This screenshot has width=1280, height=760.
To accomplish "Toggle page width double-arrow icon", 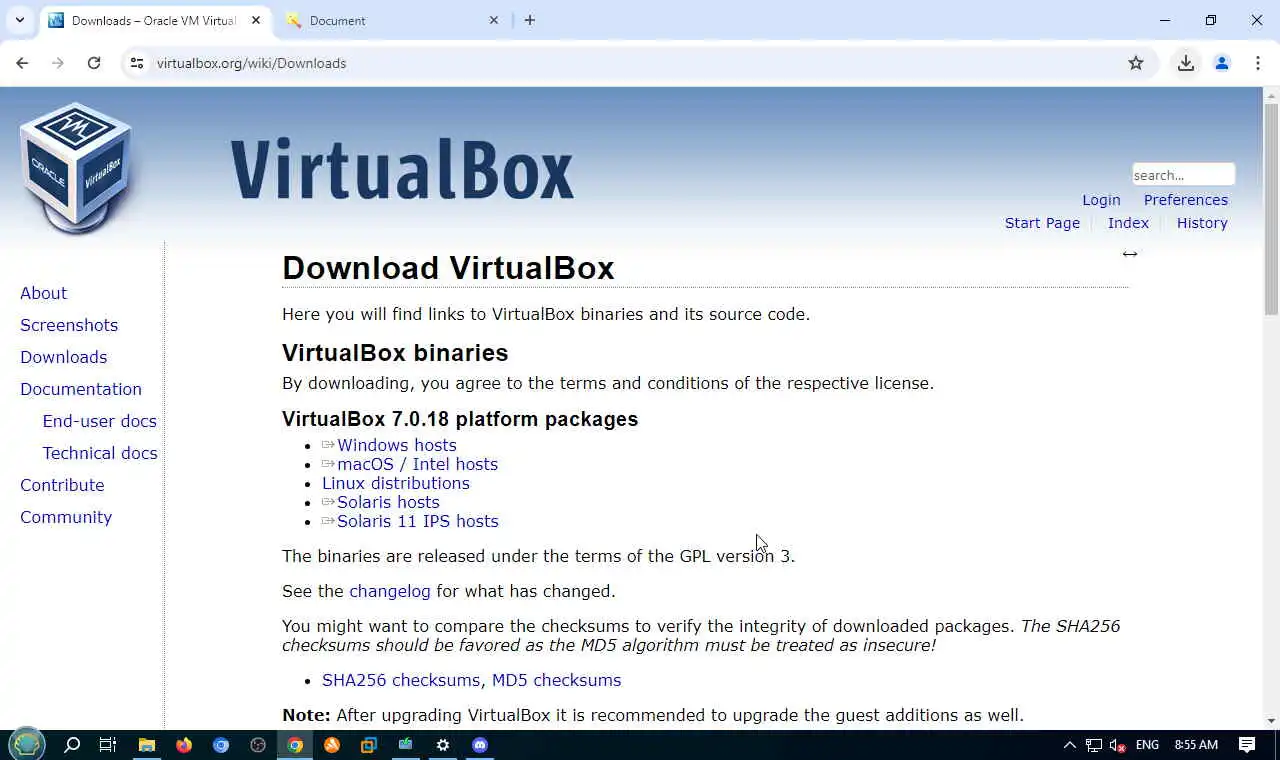I will pyautogui.click(x=1130, y=254).
